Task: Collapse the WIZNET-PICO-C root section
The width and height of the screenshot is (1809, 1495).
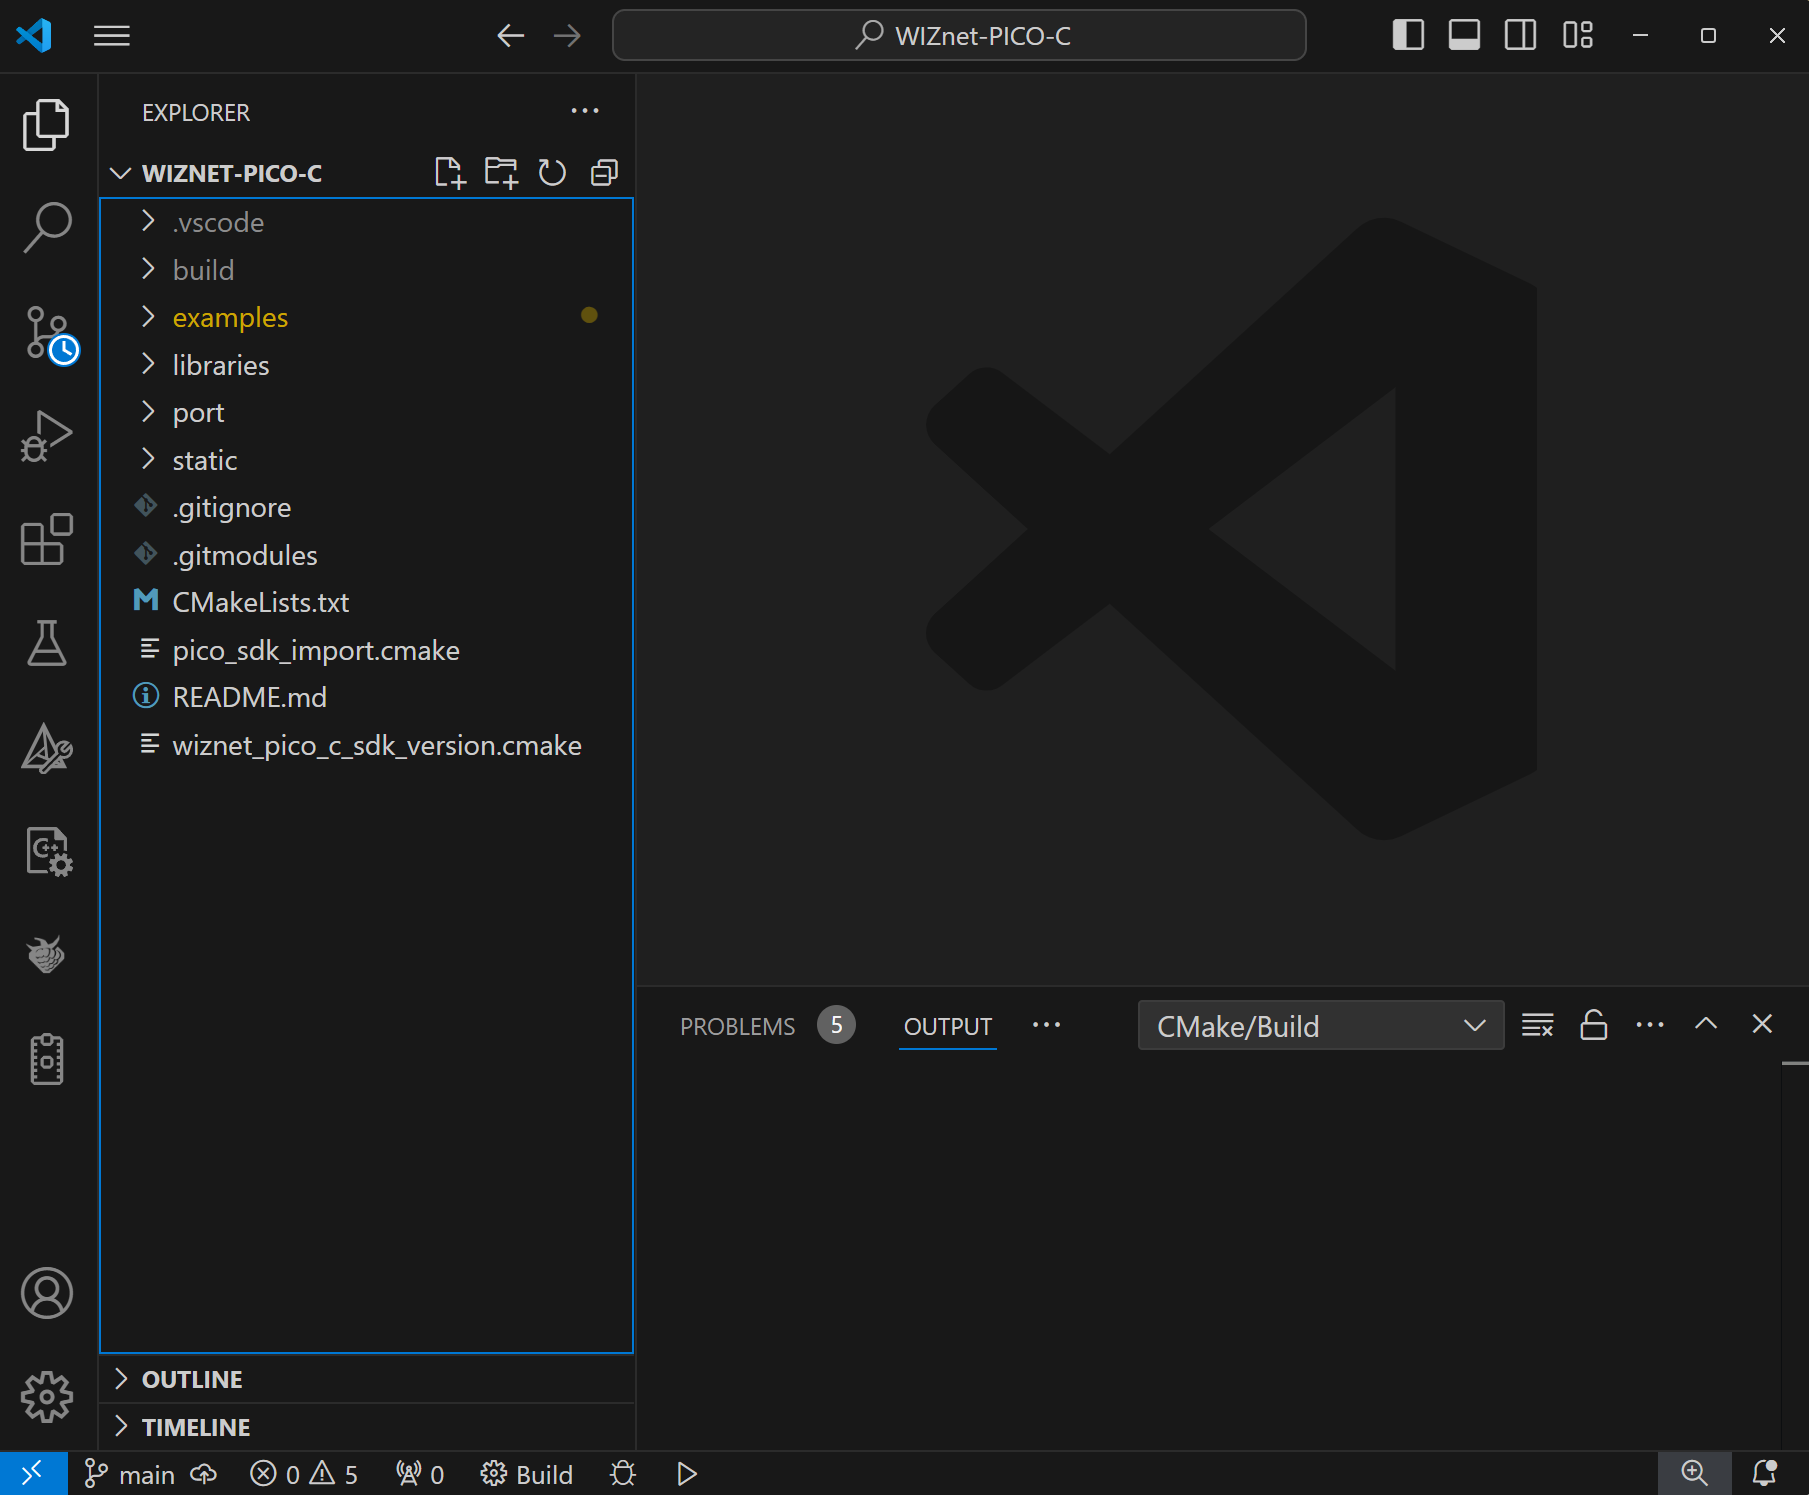Action: pyautogui.click(x=230, y=173)
